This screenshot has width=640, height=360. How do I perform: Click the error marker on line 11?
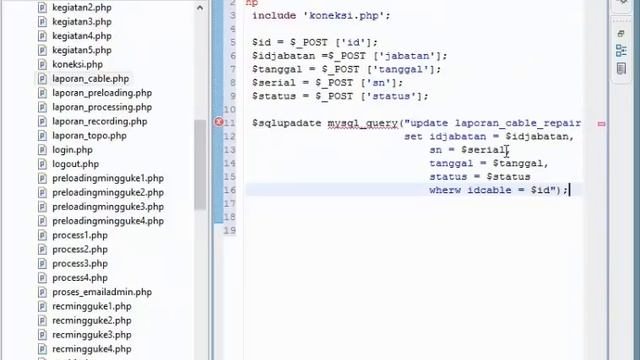(x=219, y=122)
